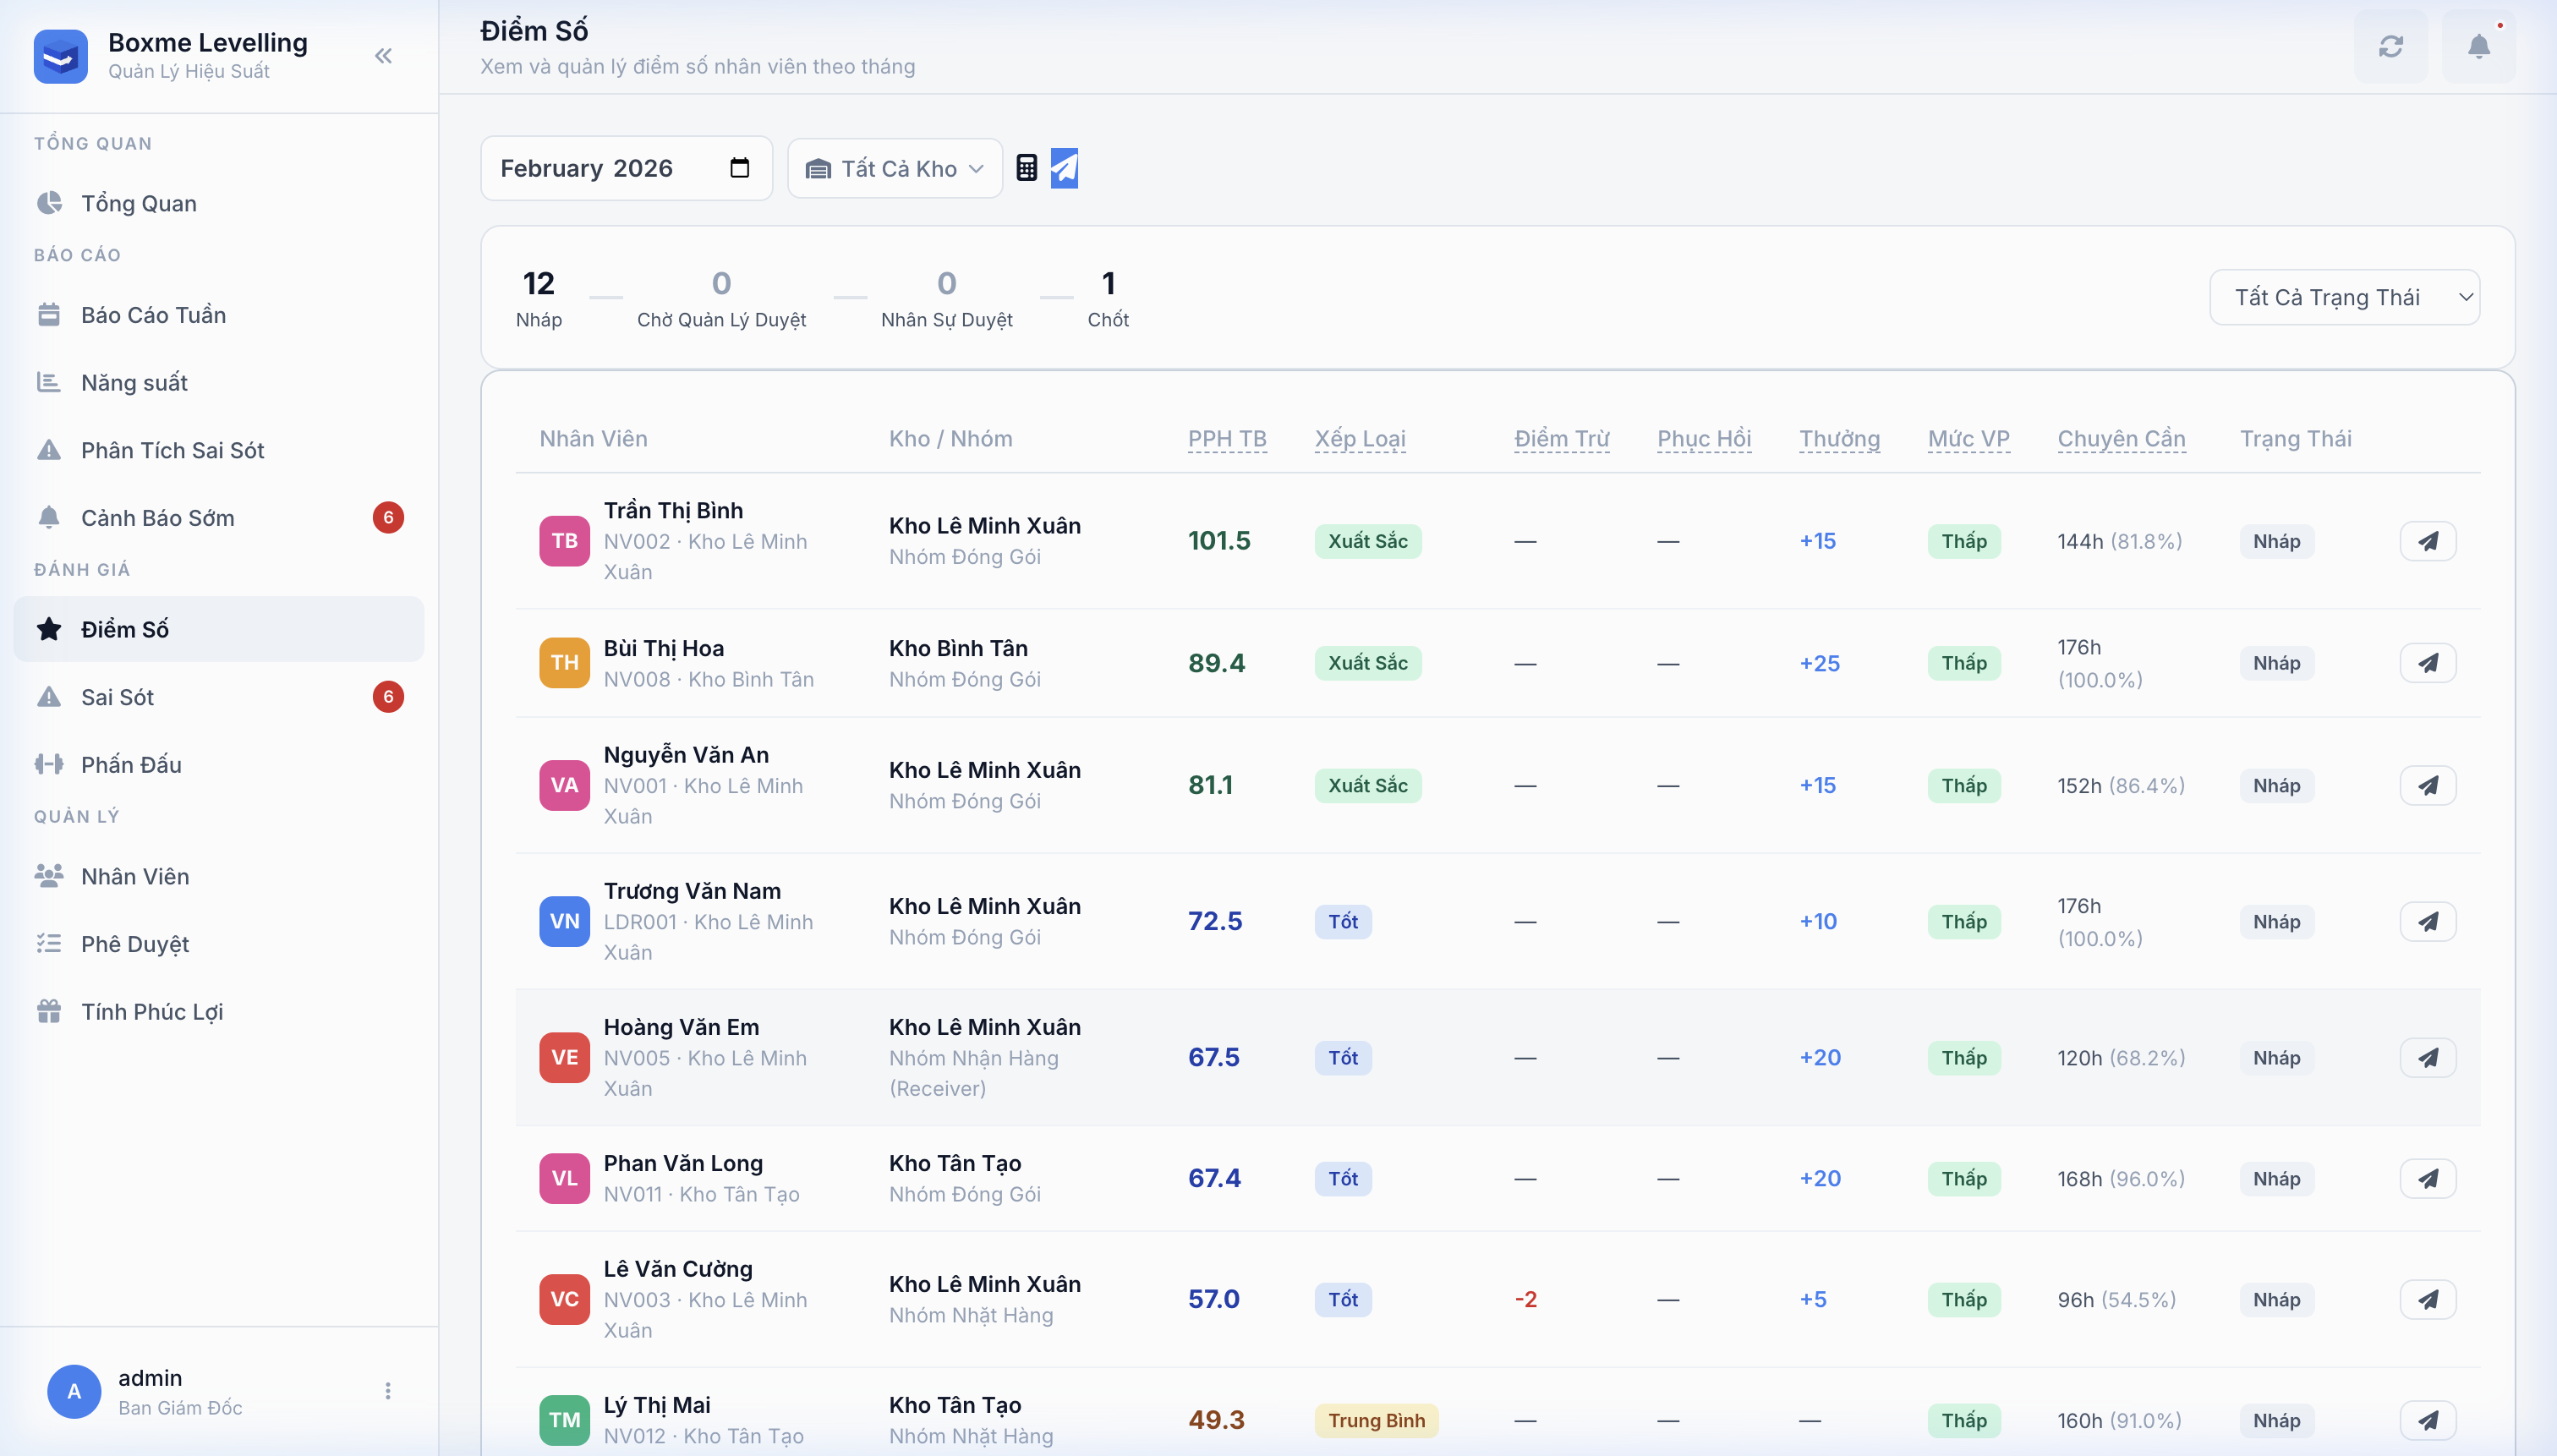Click the blue paper plane send-all icon
2557x1456 pixels.
pos(1064,168)
